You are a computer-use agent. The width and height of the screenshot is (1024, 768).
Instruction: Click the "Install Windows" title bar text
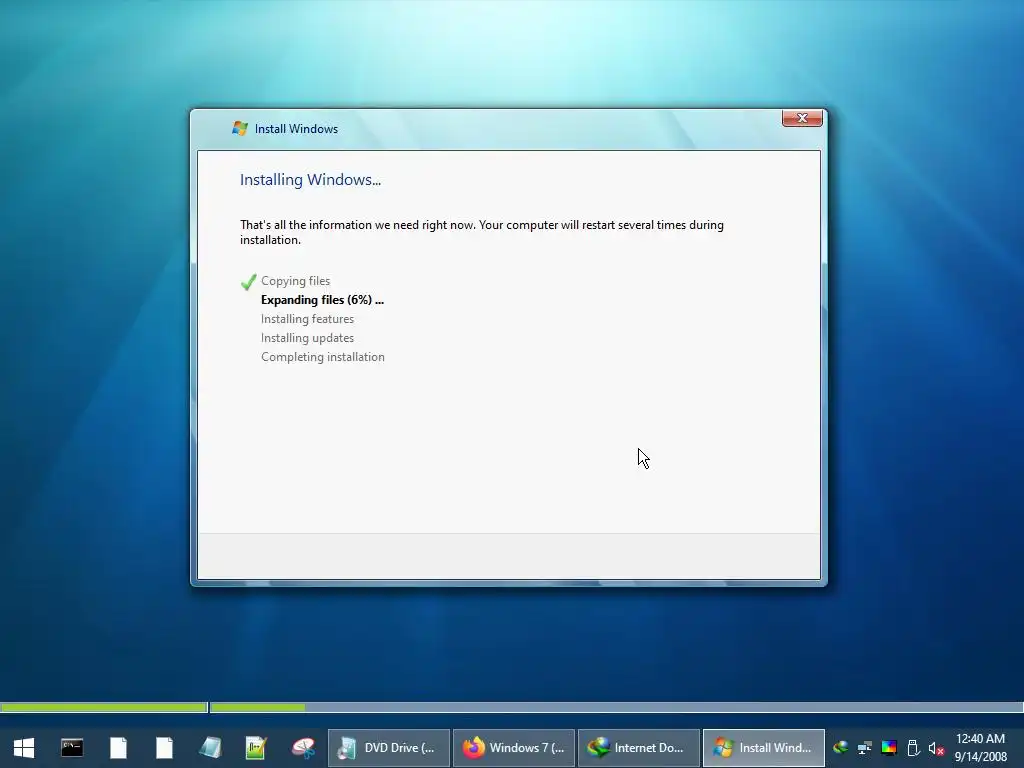click(x=296, y=129)
